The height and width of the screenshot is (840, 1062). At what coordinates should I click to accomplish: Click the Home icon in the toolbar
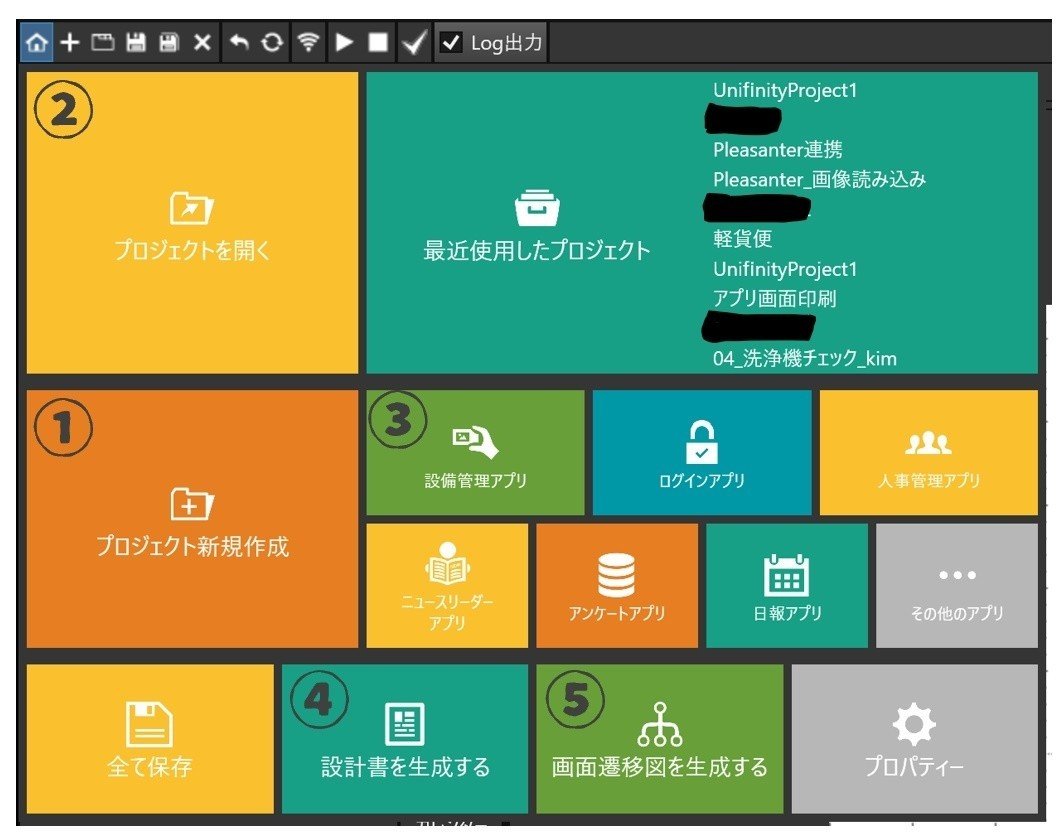(35, 42)
